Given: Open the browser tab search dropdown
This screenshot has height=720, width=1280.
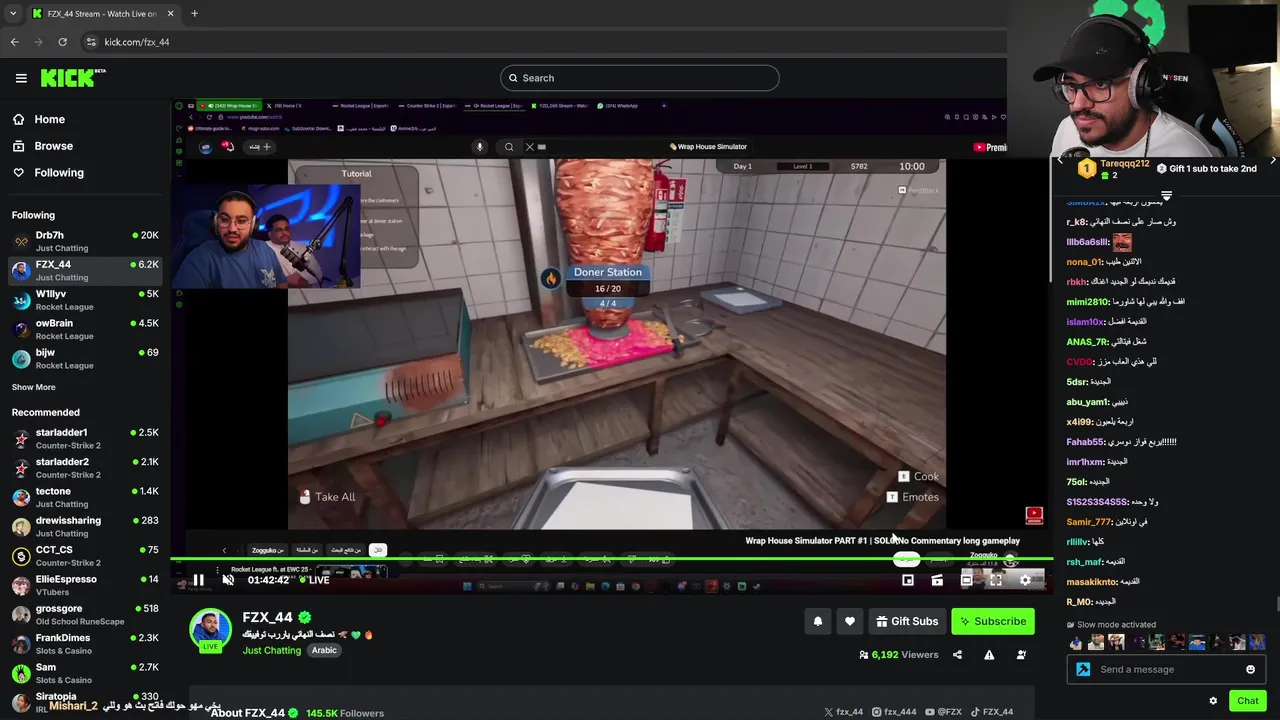Looking at the screenshot, I should coord(12,14).
